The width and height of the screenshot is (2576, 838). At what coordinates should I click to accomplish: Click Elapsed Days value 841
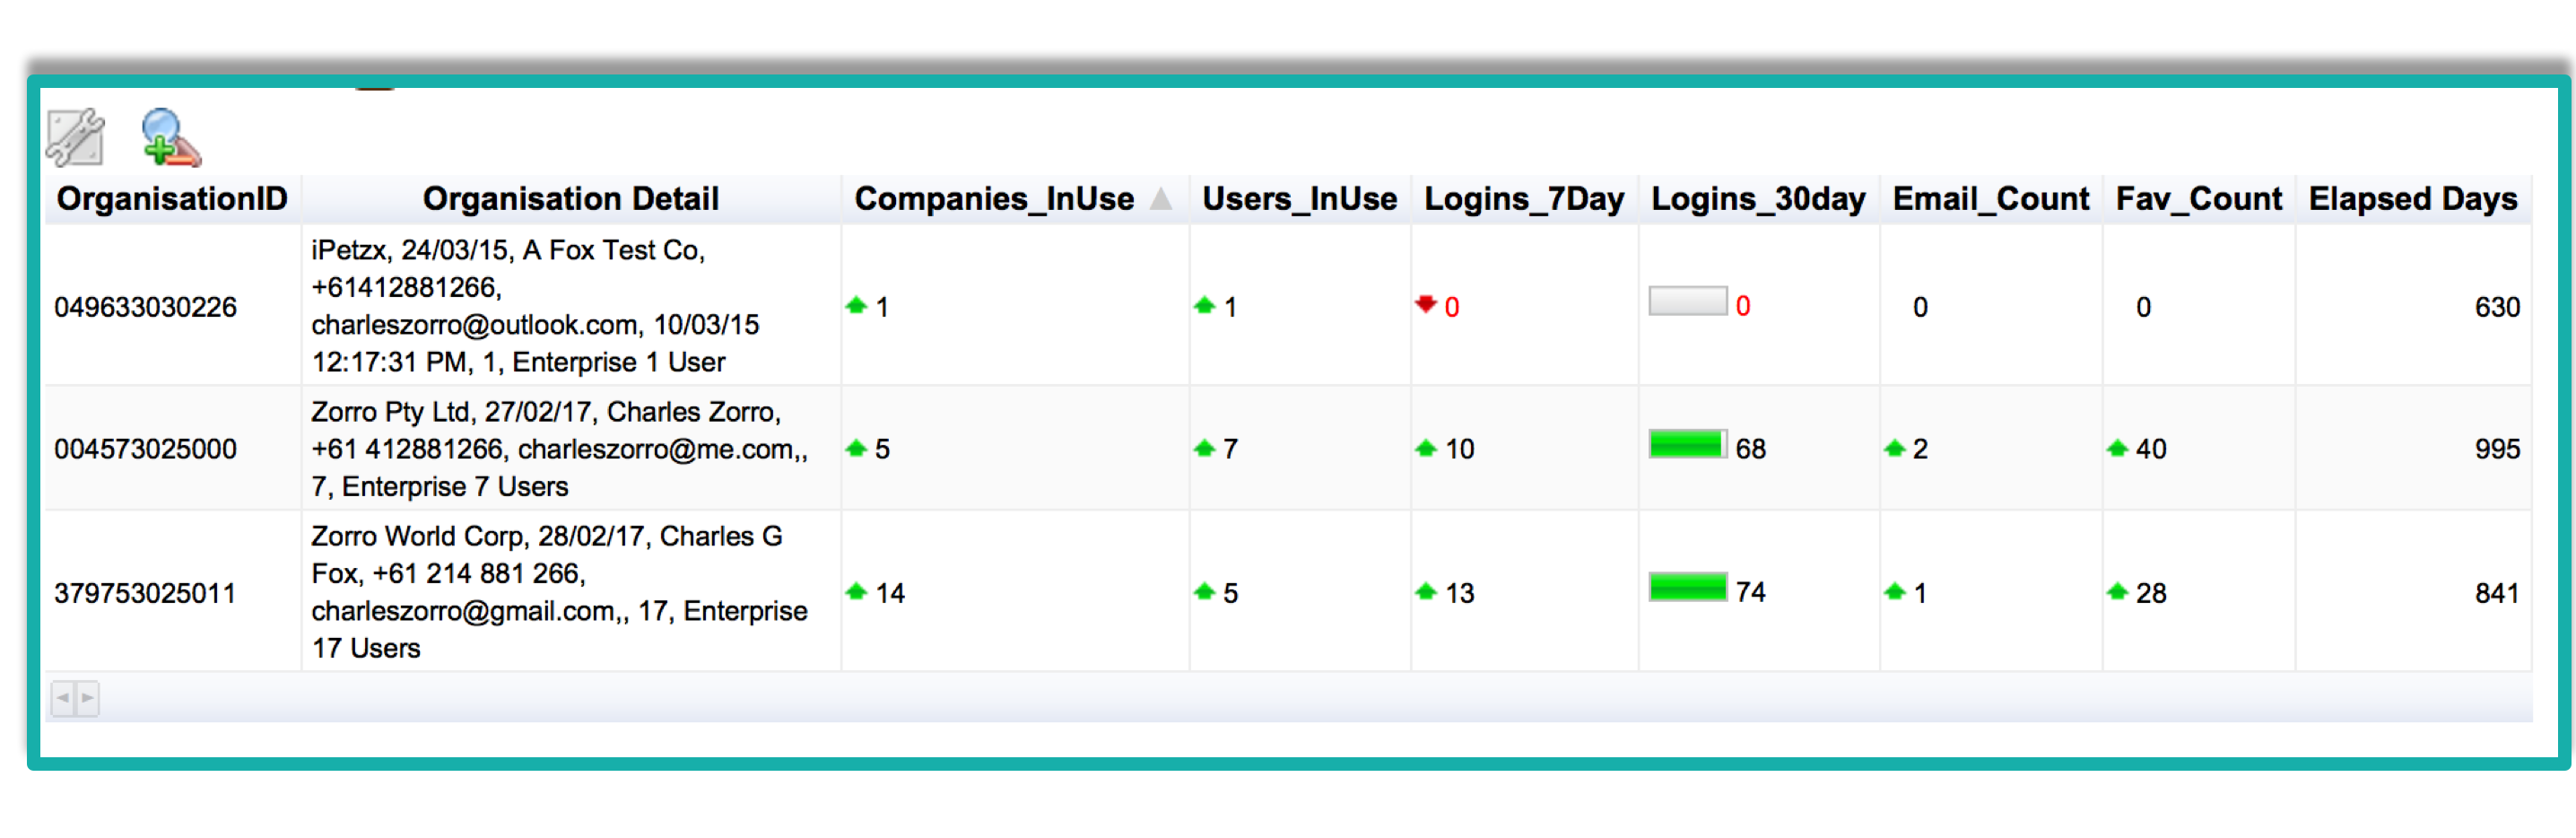pyautogui.click(x=2496, y=593)
